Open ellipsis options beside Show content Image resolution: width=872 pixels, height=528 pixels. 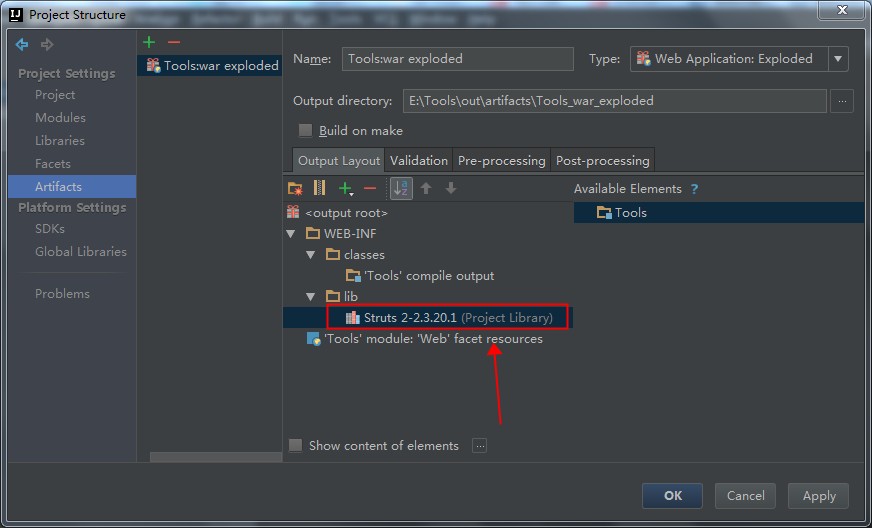[x=479, y=446]
